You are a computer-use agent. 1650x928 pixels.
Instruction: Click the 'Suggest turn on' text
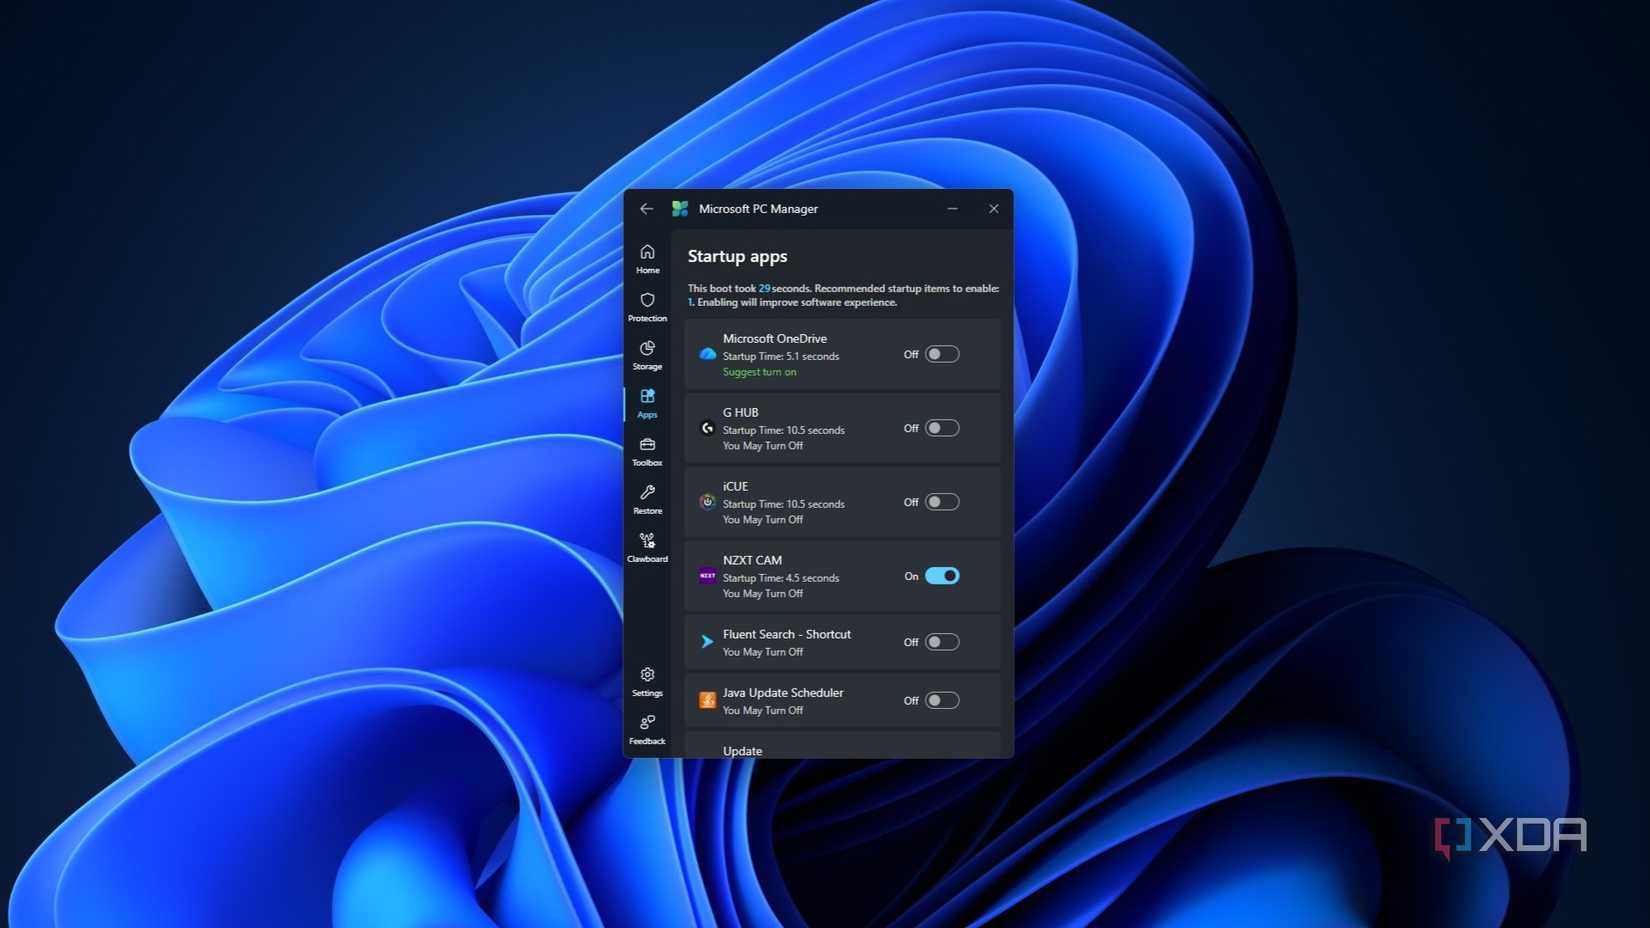tap(759, 372)
